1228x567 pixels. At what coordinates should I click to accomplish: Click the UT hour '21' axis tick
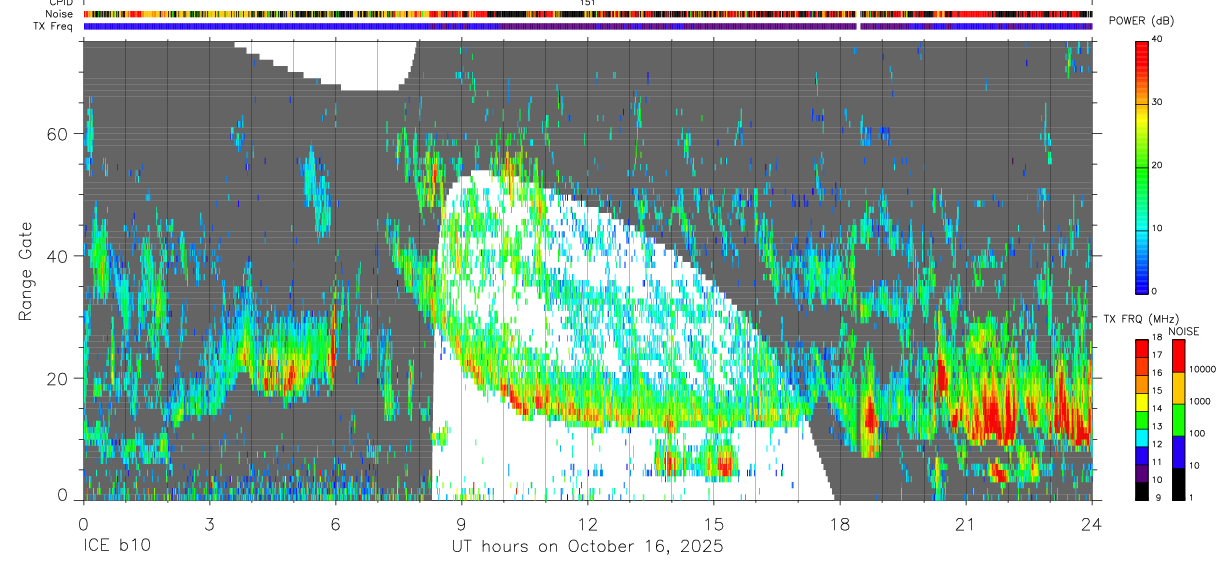[x=965, y=524]
